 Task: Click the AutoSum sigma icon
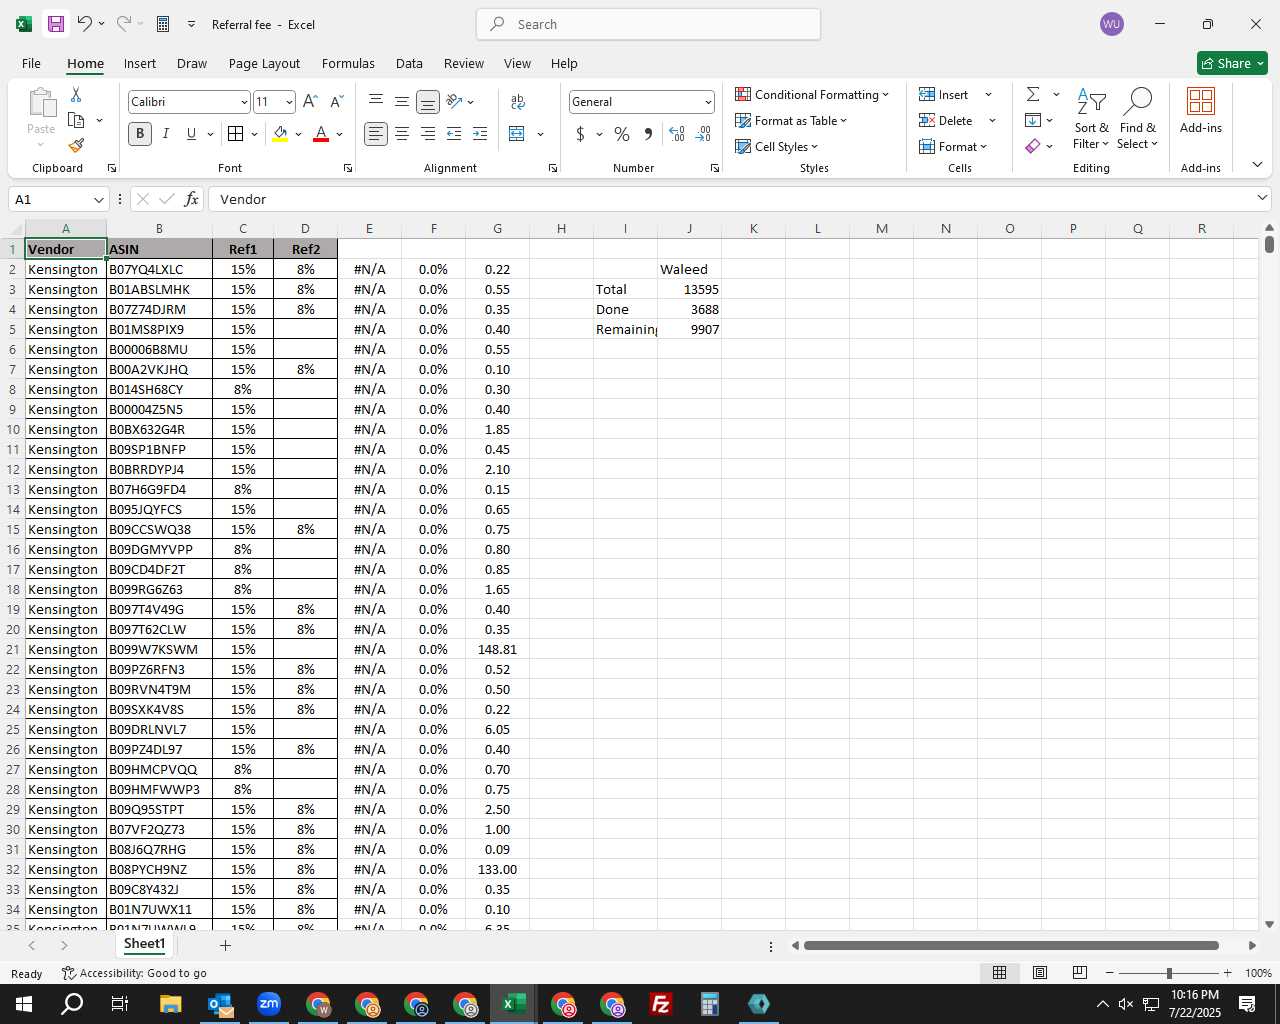1033,94
